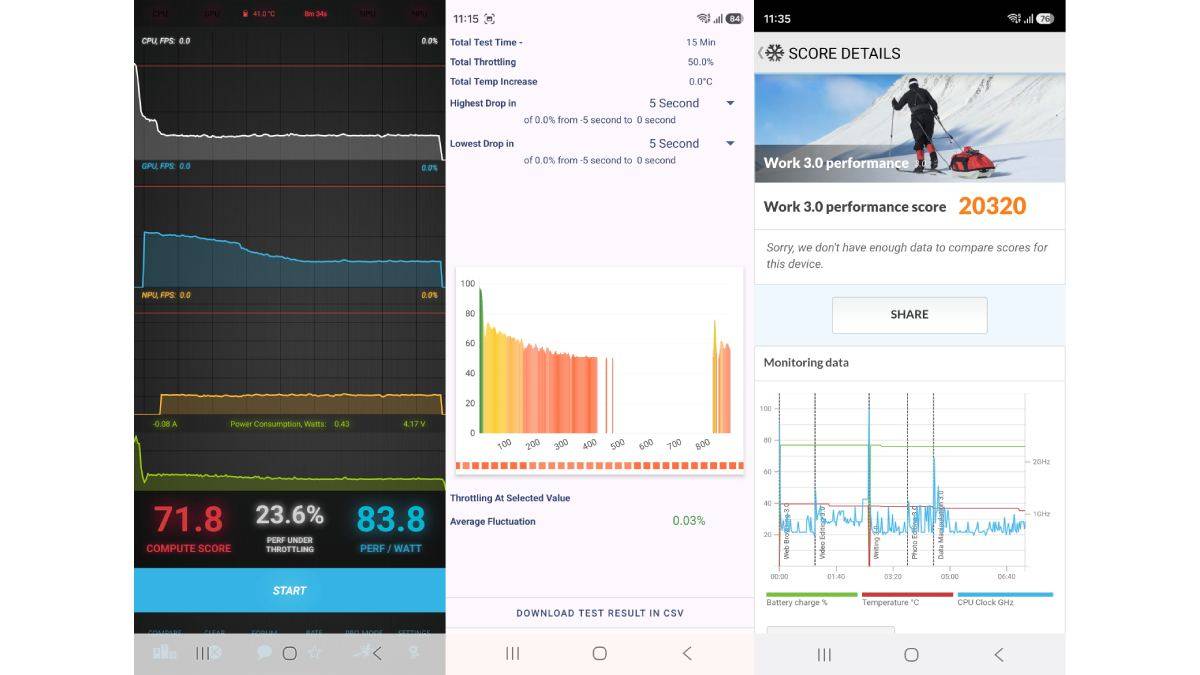Tap the screen-capture icon beside 11:15 clock

[489, 19]
